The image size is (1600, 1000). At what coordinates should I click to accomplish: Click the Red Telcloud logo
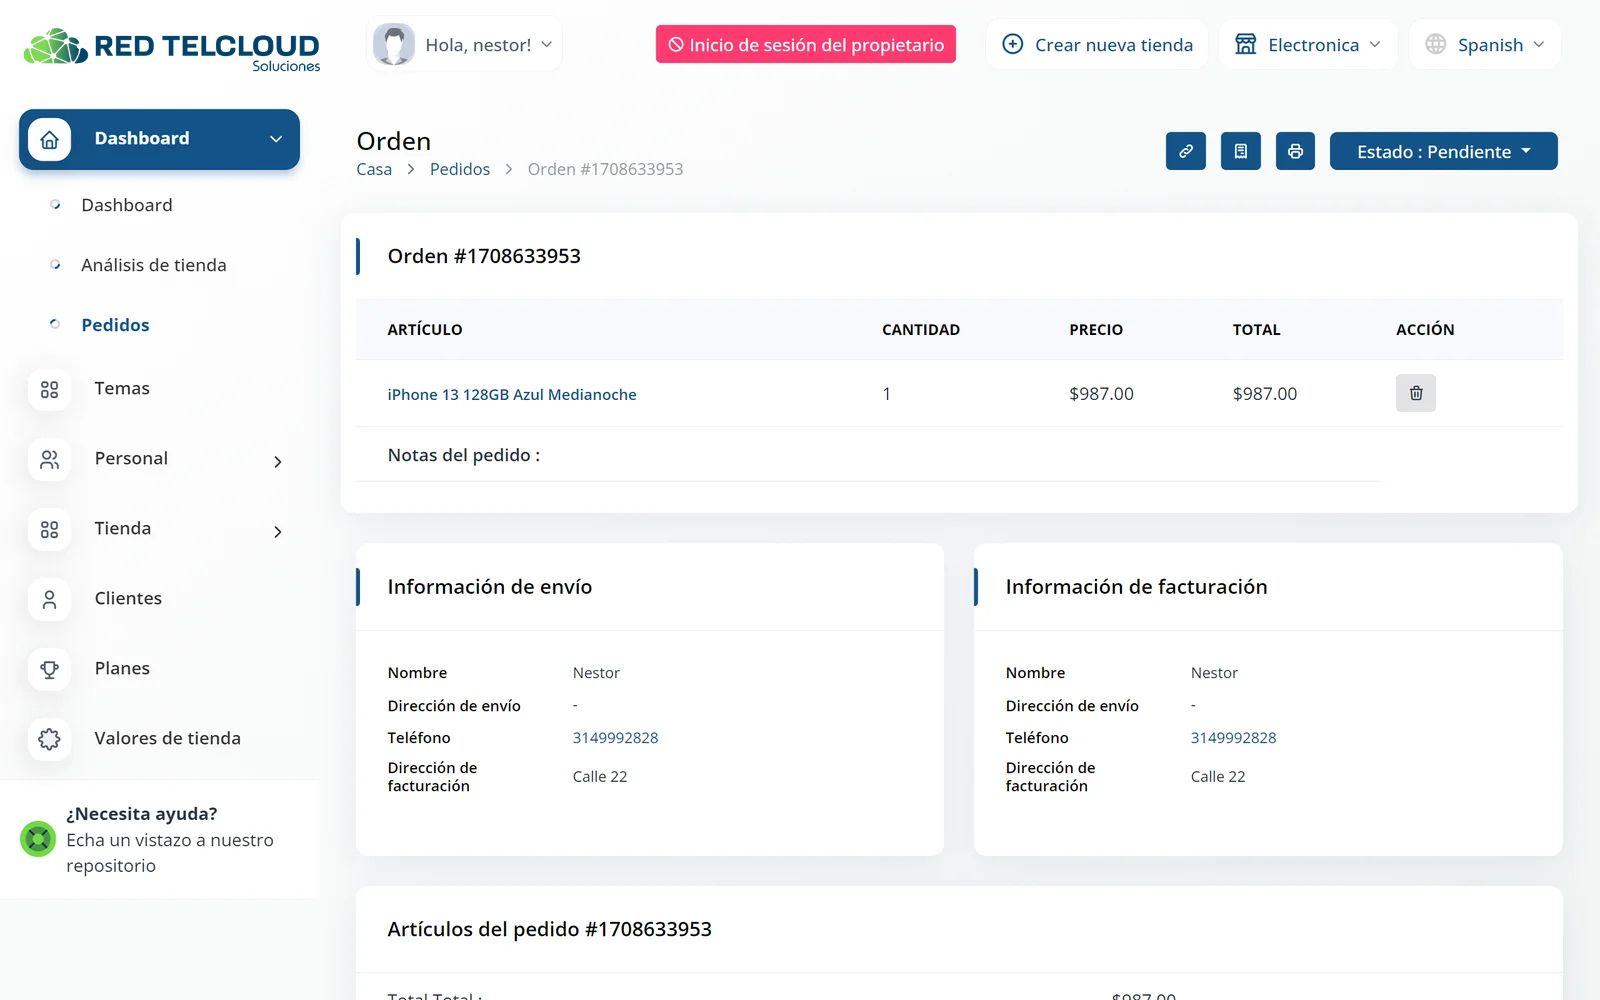pyautogui.click(x=172, y=48)
